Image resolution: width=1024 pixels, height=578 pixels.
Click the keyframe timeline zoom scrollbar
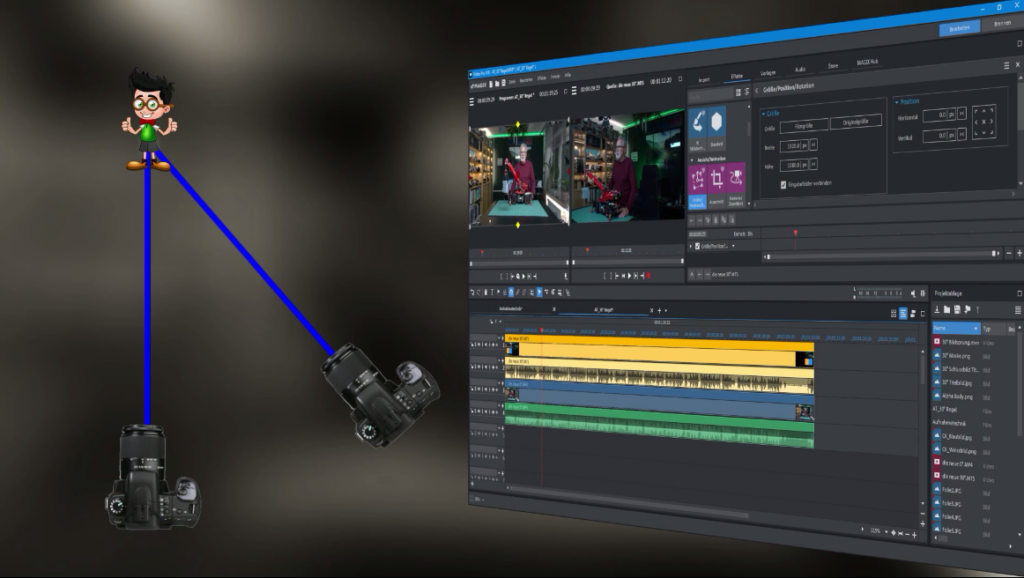(882, 255)
